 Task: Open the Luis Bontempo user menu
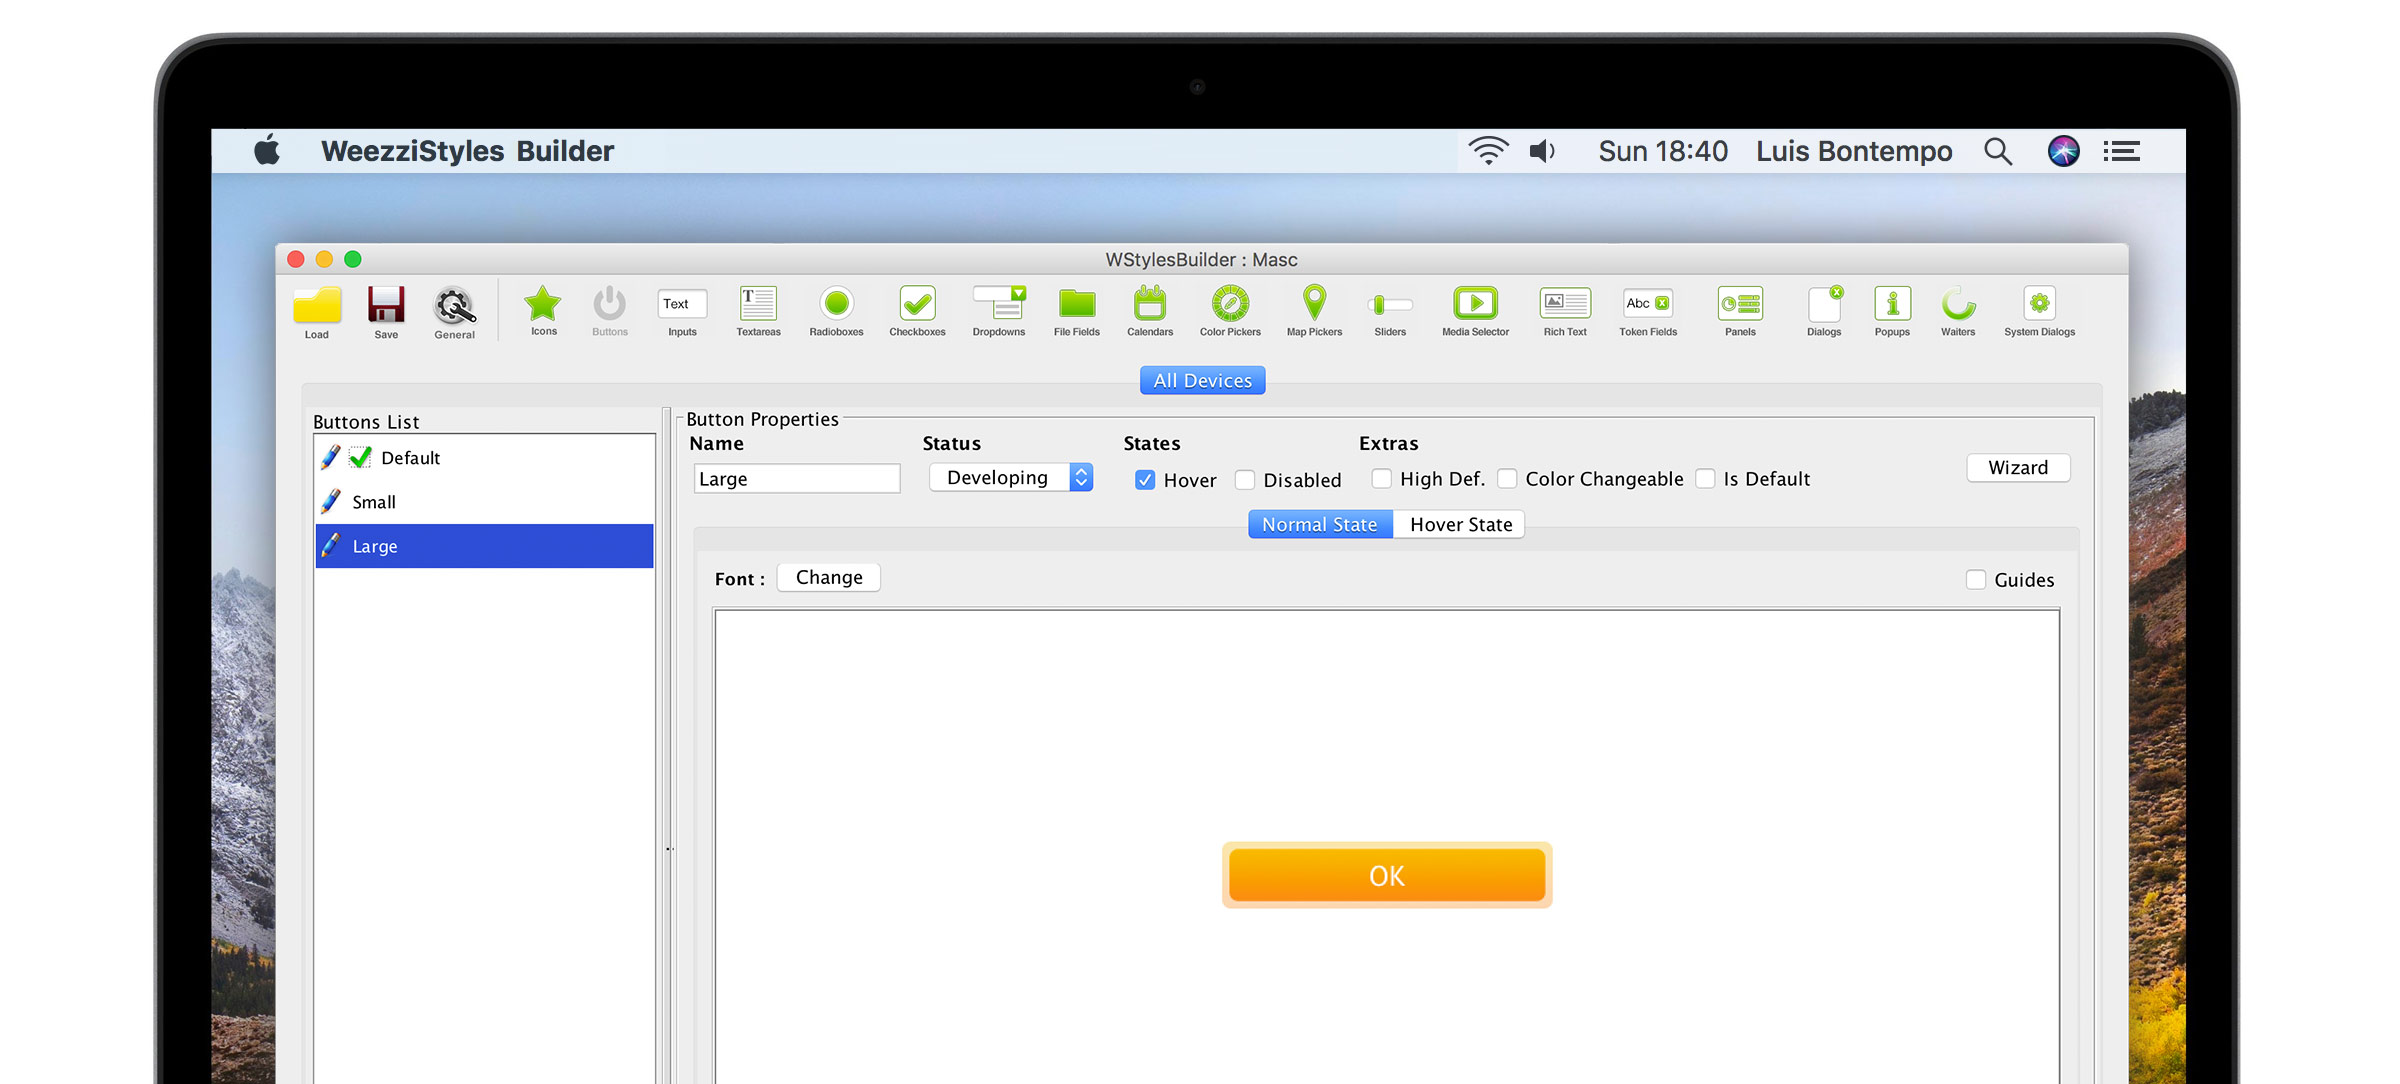[1854, 151]
